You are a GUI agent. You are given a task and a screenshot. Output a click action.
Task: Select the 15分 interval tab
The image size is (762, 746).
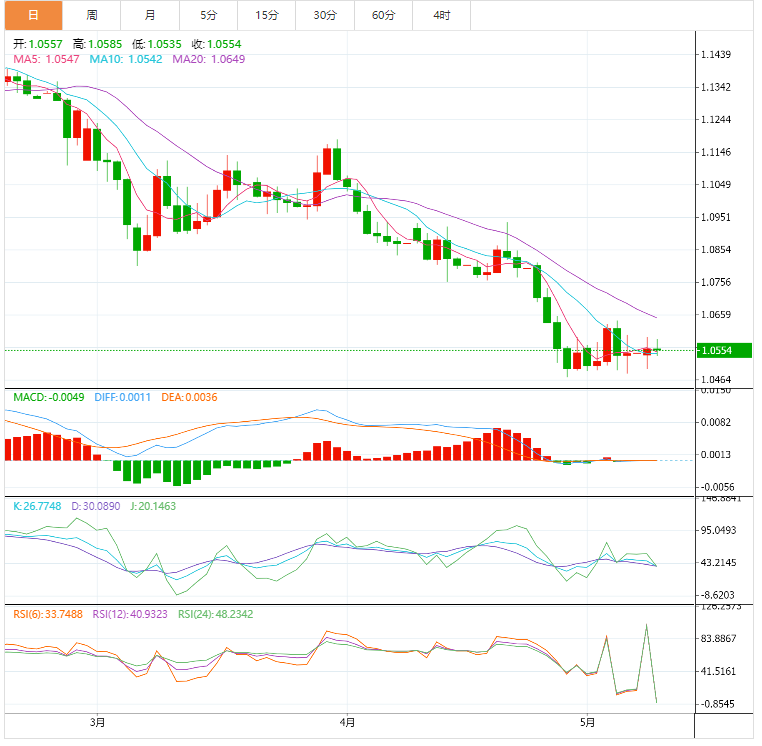[267, 15]
